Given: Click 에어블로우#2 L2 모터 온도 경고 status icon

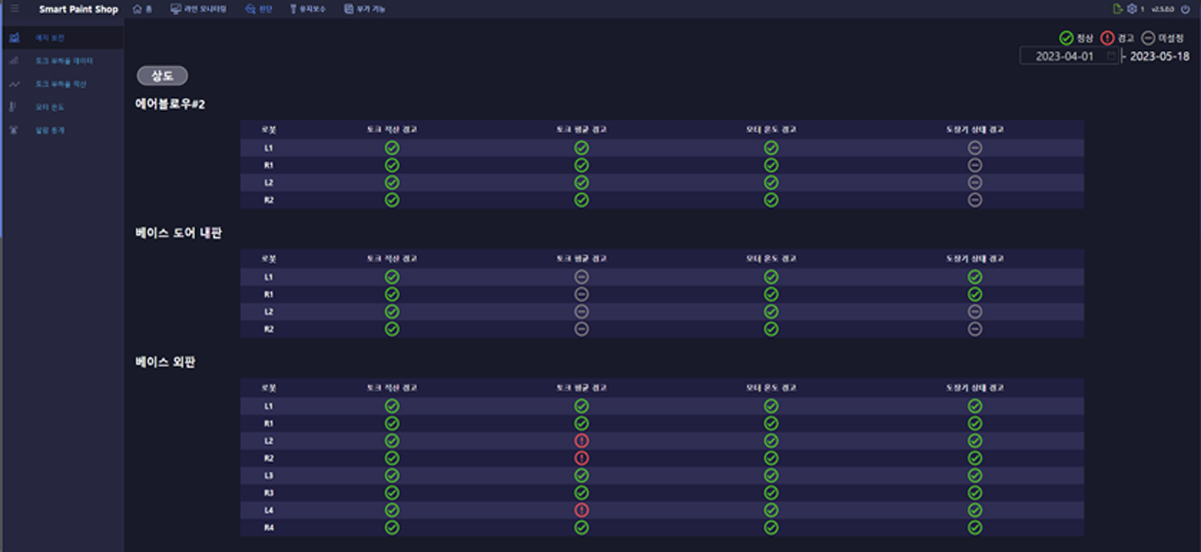Looking at the screenshot, I should (771, 182).
